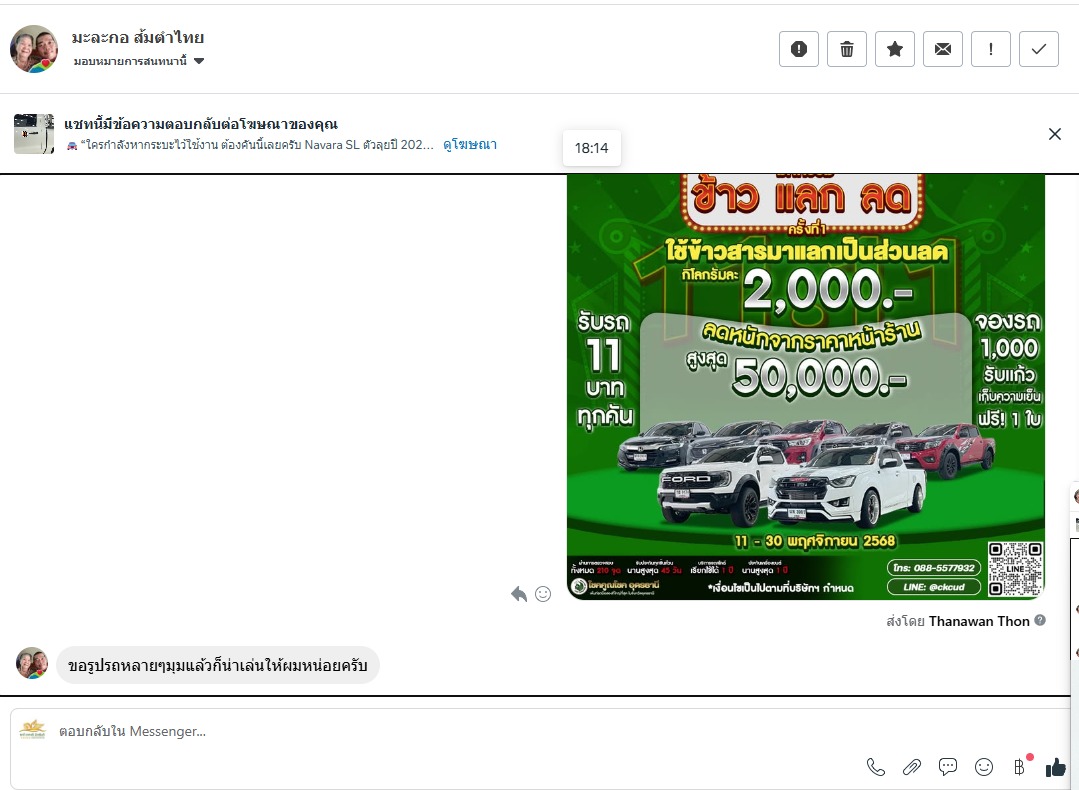The height and width of the screenshot is (790, 1079).
Task: Delete conversation using trash icon
Action: [x=846, y=49]
